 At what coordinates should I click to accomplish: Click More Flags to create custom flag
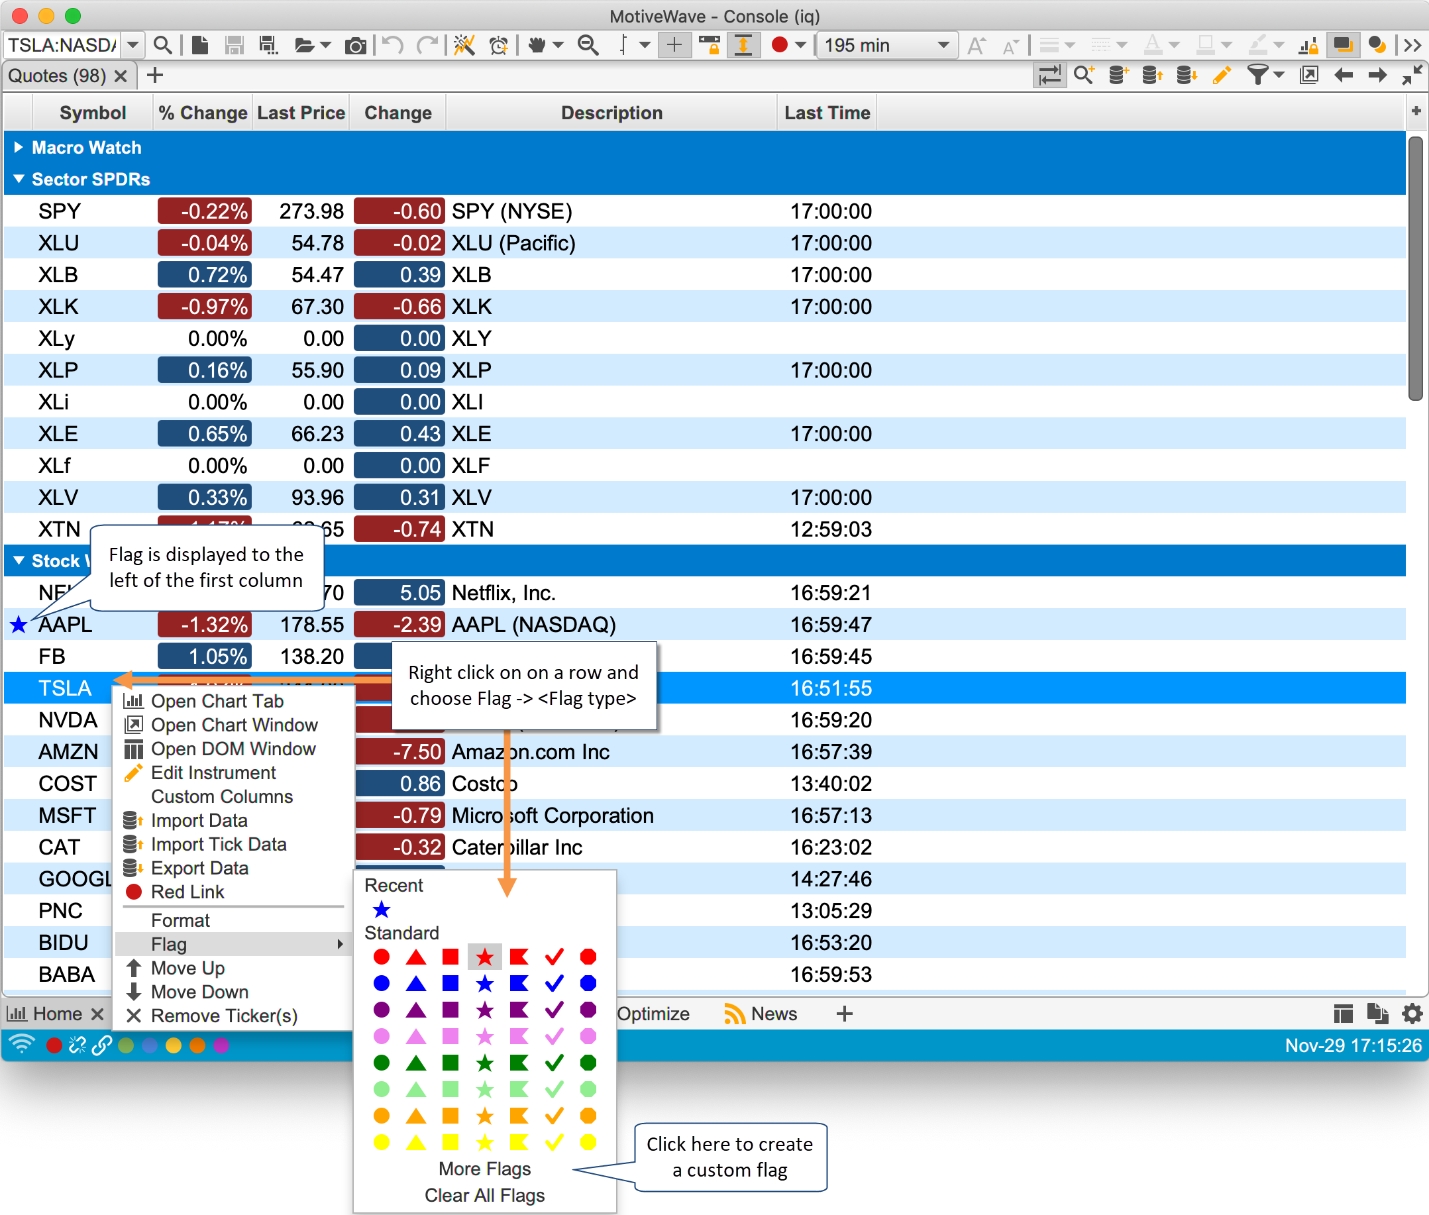coord(484,1169)
